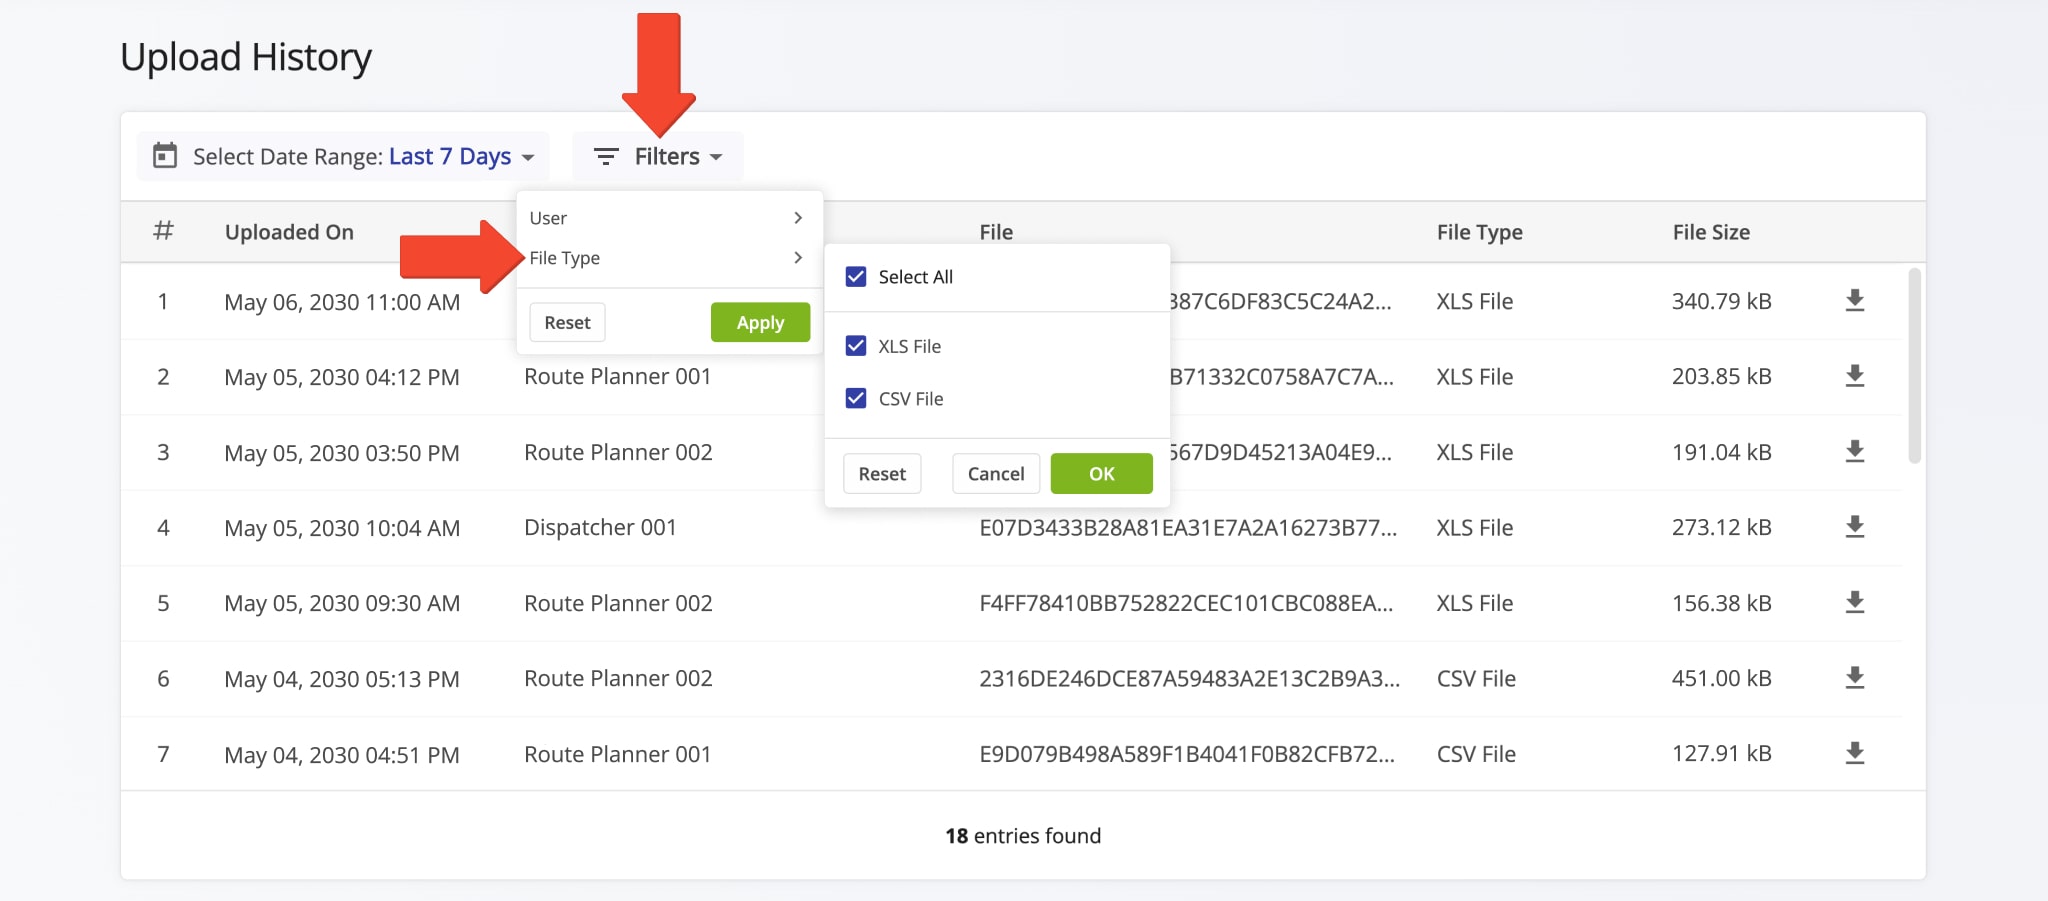Click the calendar icon beside date range
This screenshot has height=901, width=2048.
(166, 156)
